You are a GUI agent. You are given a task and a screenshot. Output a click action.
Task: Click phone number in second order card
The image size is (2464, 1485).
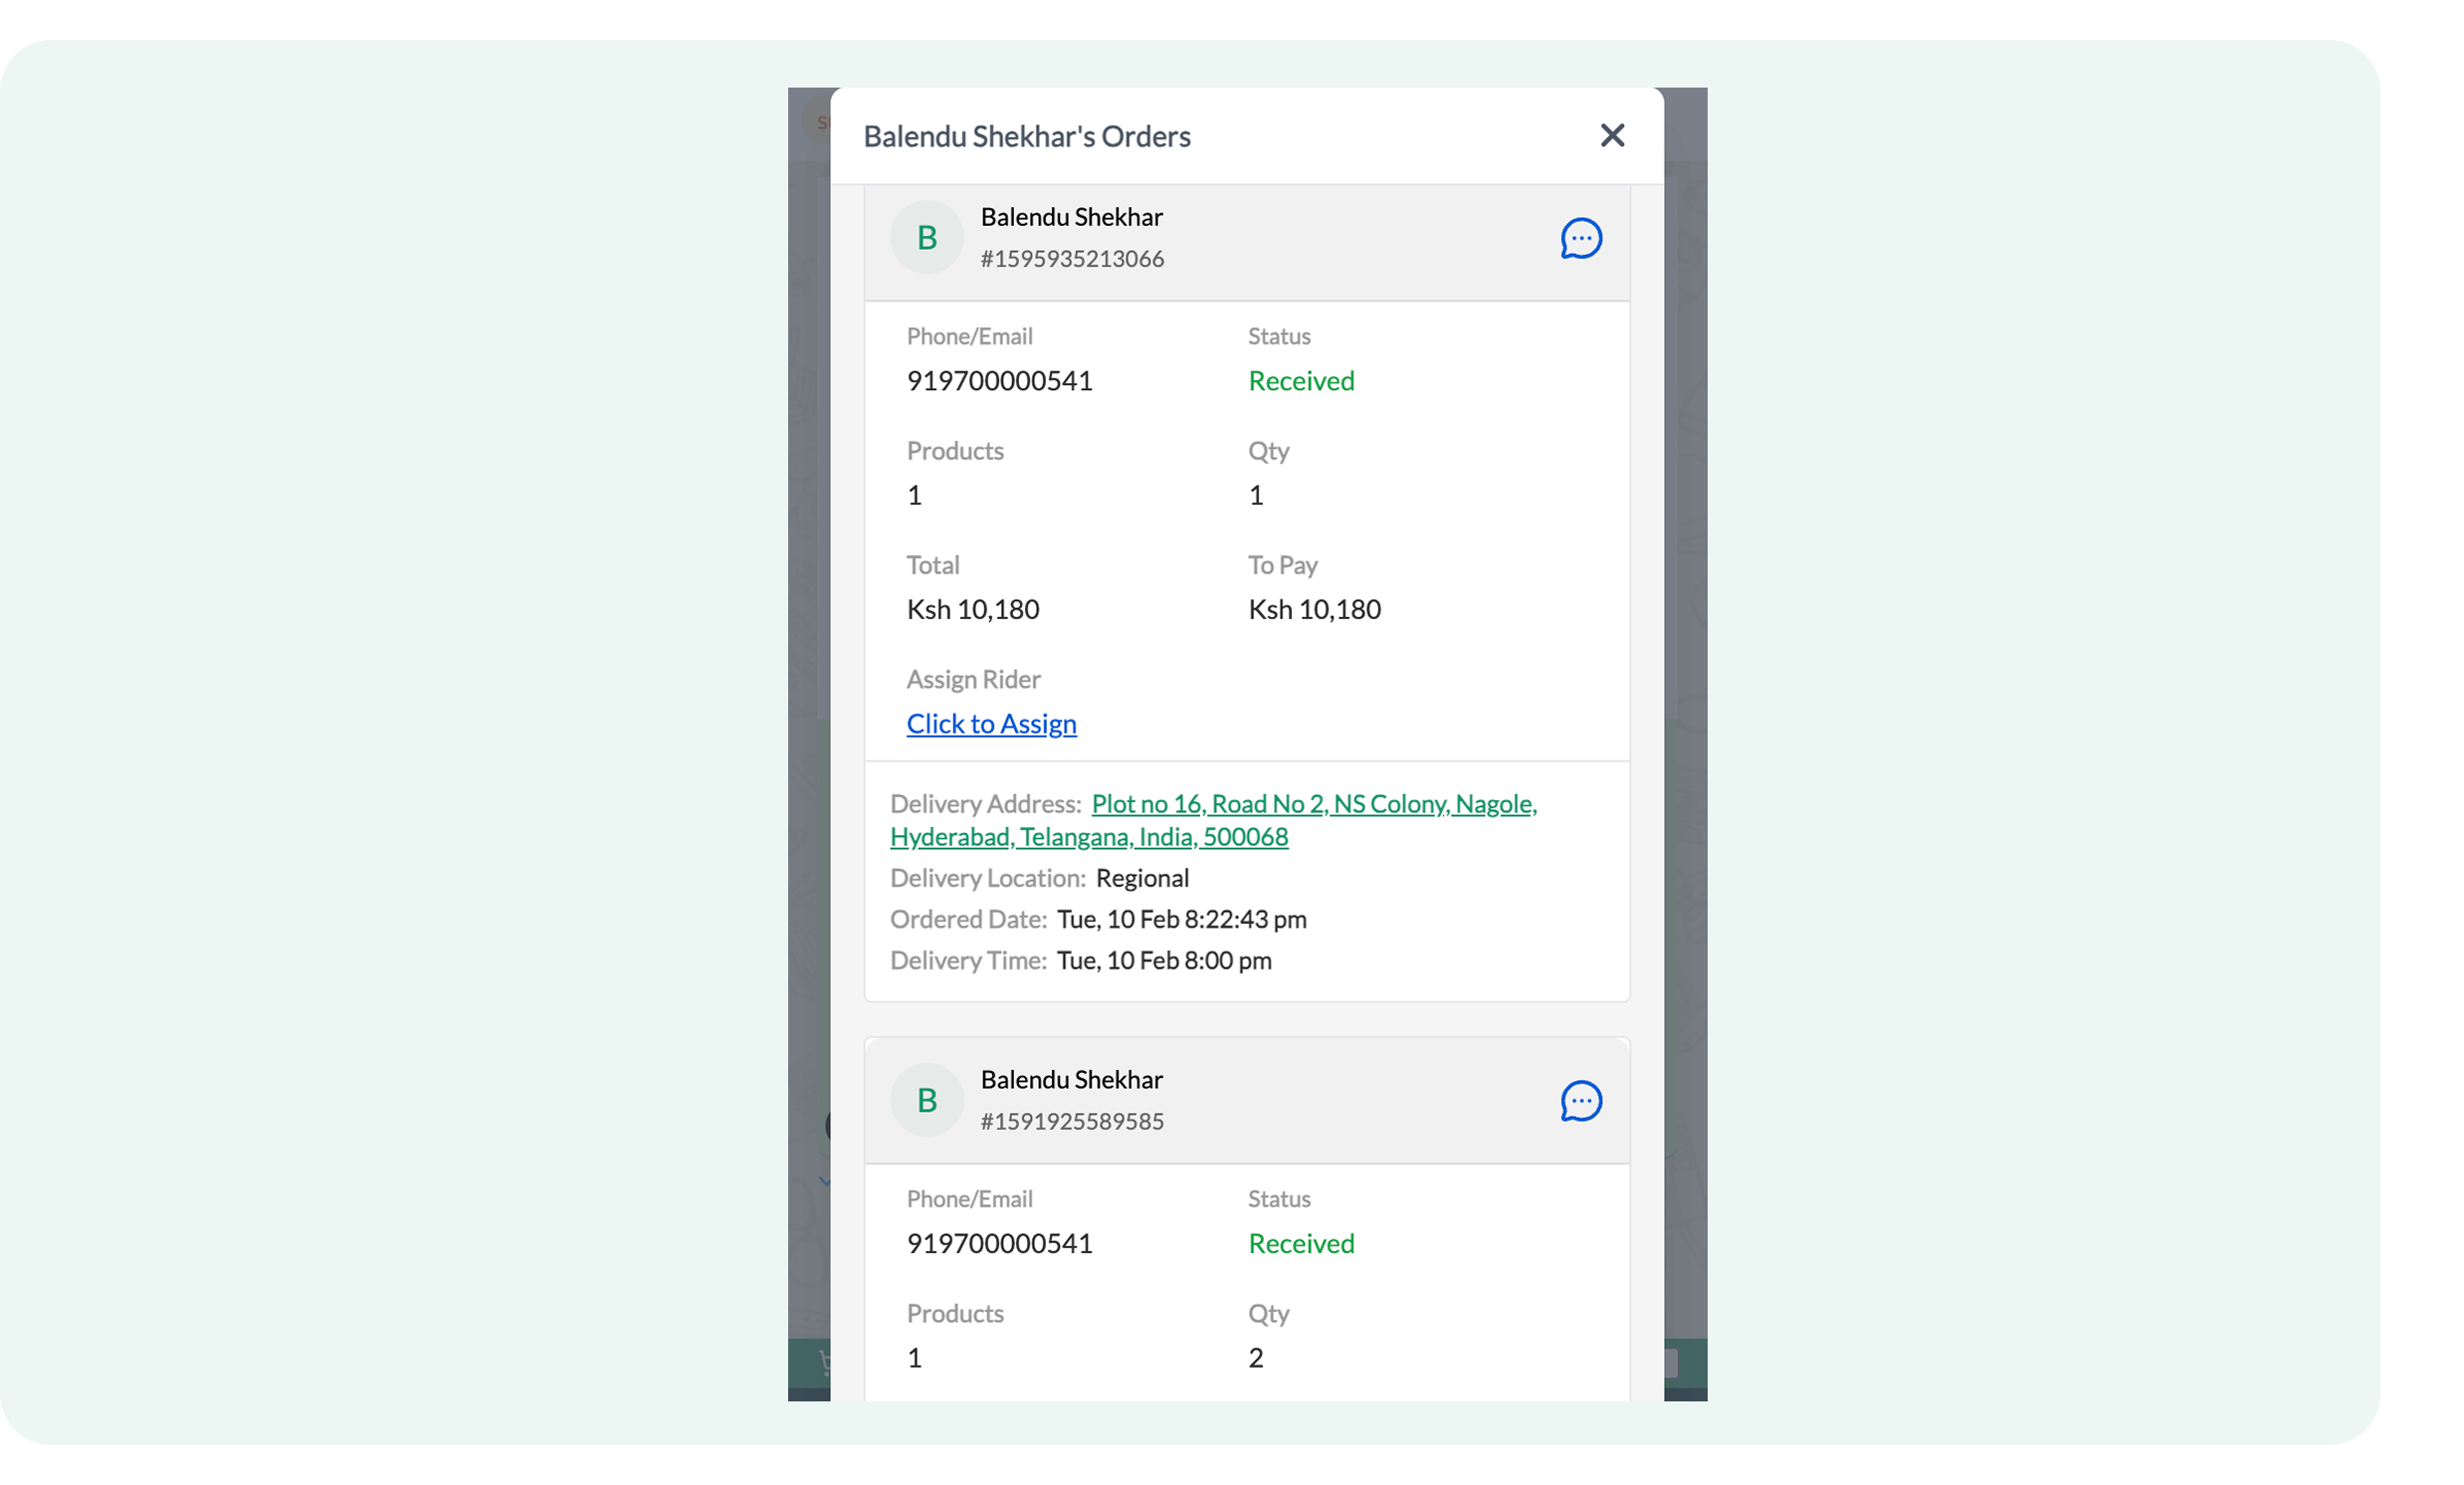click(998, 1244)
